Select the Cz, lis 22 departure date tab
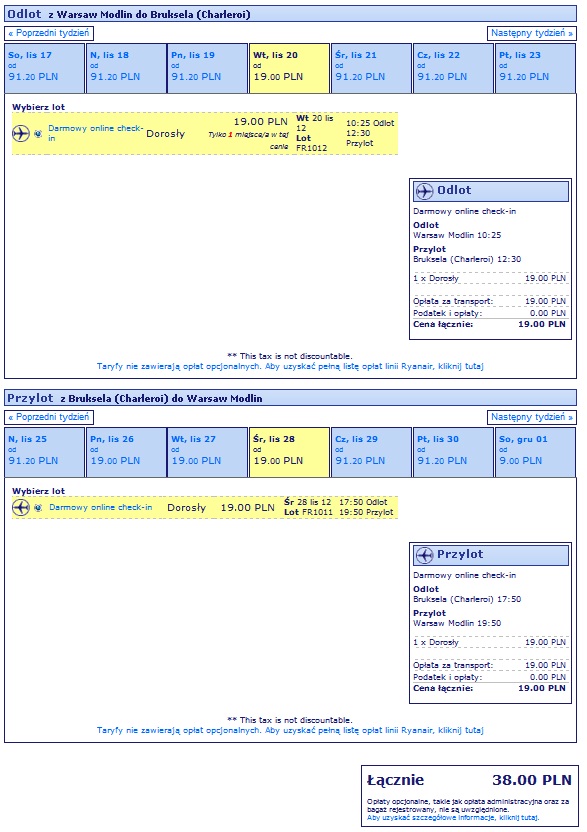Viewport: 587px width, 832px height. (453, 68)
